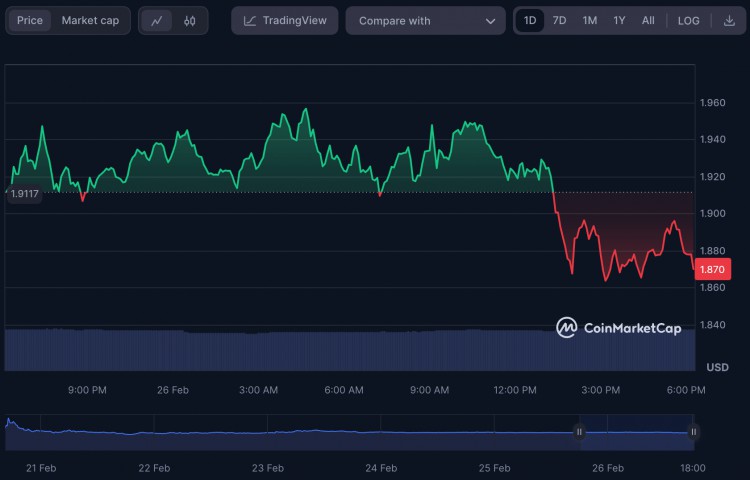Click 18:00 on navigator timeline

[693, 468]
